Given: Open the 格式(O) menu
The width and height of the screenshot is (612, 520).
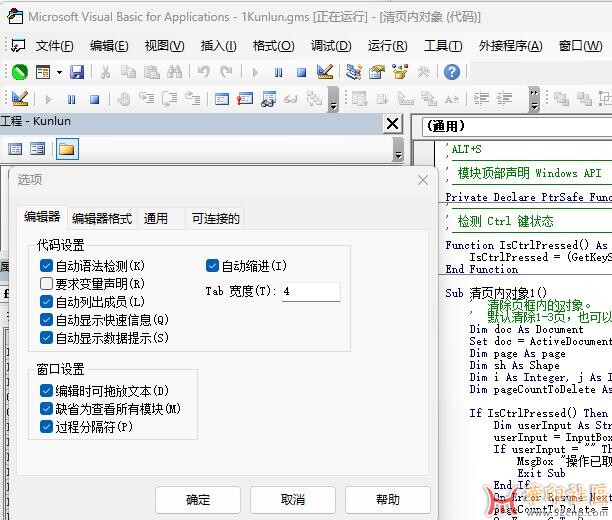Looking at the screenshot, I should pos(273,46).
